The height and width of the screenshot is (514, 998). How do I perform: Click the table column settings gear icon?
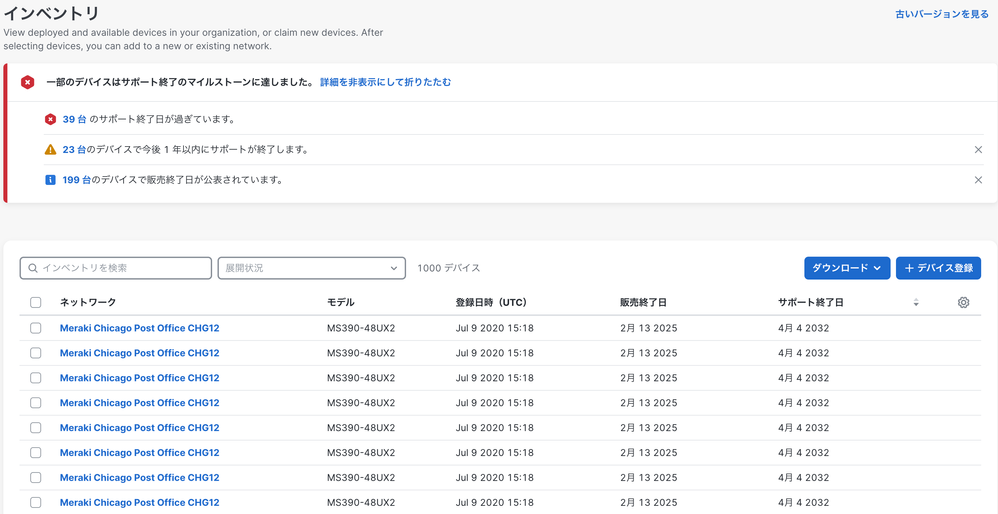[x=963, y=302]
